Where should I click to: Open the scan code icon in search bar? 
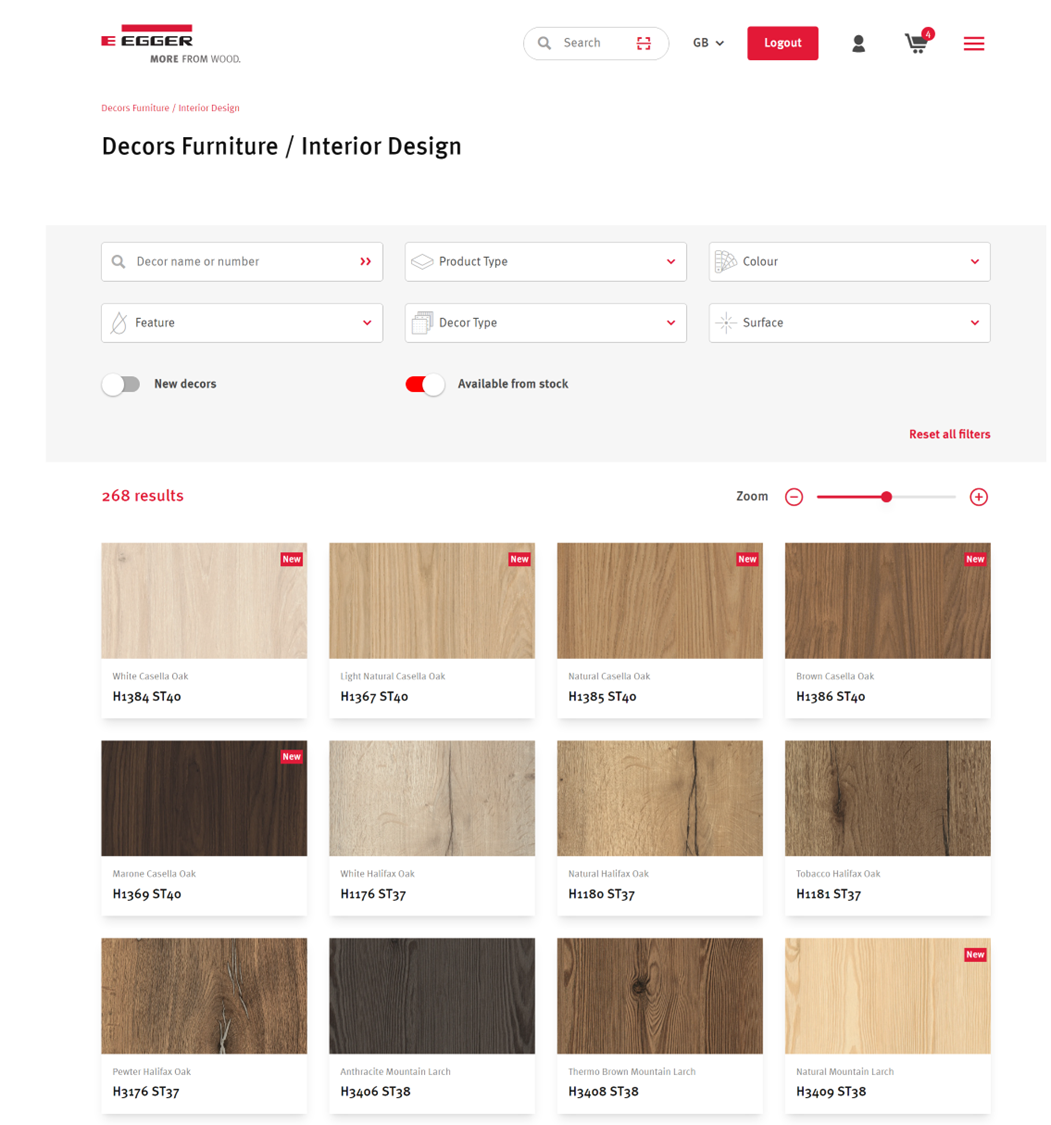(644, 43)
